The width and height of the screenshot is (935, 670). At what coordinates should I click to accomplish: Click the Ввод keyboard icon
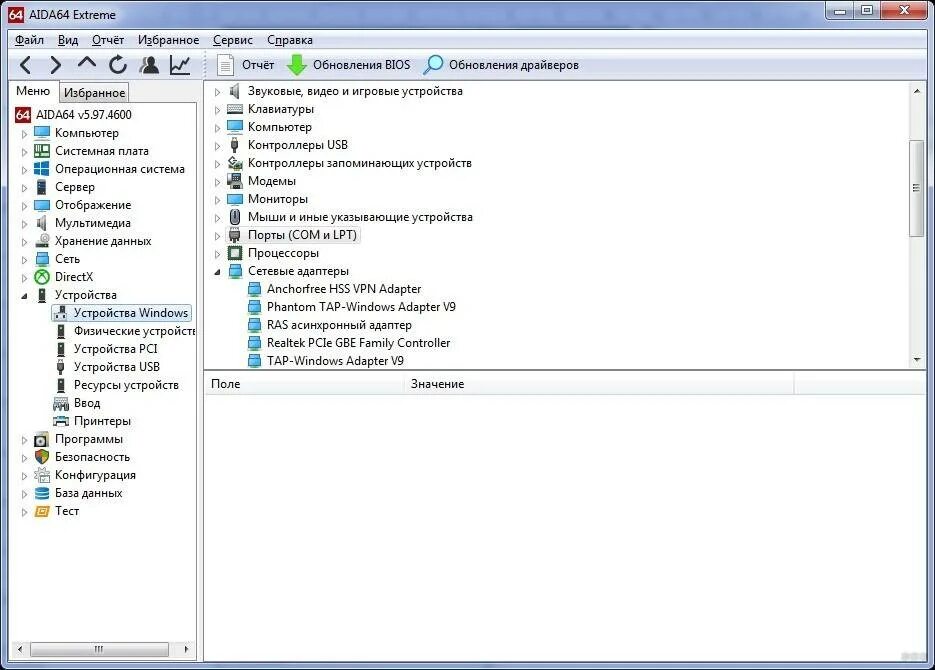point(61,404)
